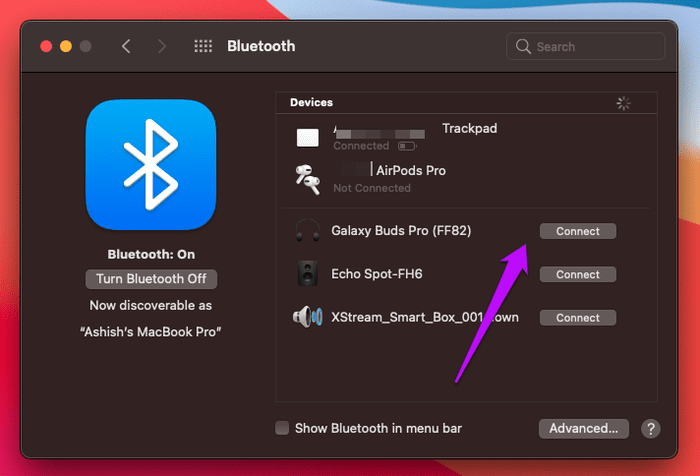Screen dimensions: 700x476
Task: Click "Ashish's MacBook Pro" discoverable name
Action: pos(150,332)
